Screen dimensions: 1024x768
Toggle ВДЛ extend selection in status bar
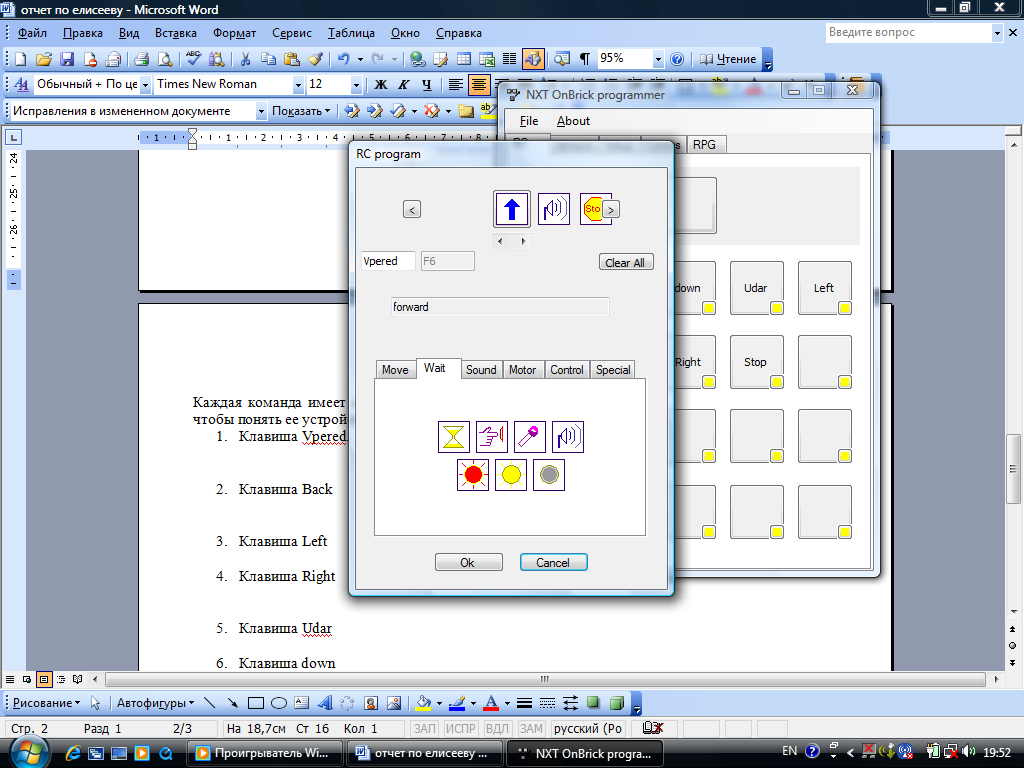coord(497,728)
